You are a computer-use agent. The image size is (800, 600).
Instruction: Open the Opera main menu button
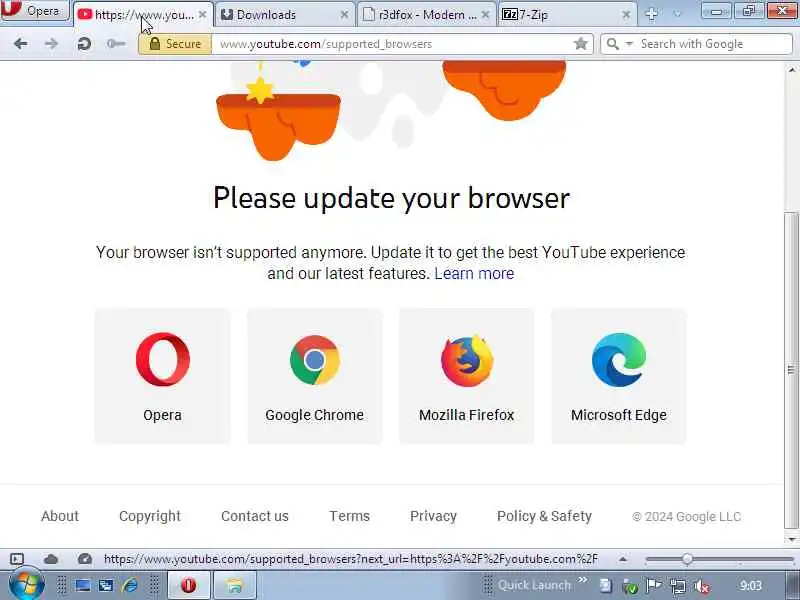(x=34, y=10)
